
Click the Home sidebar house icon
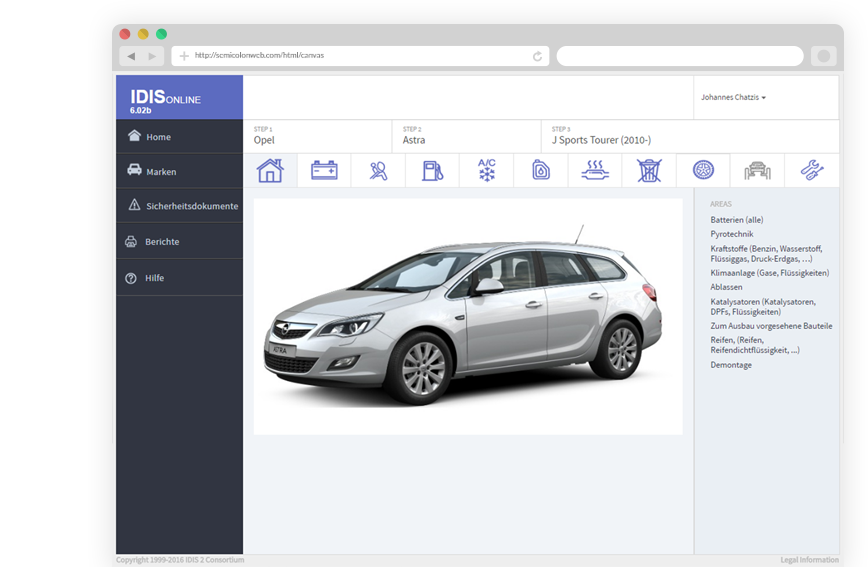[x=134, y=136]
